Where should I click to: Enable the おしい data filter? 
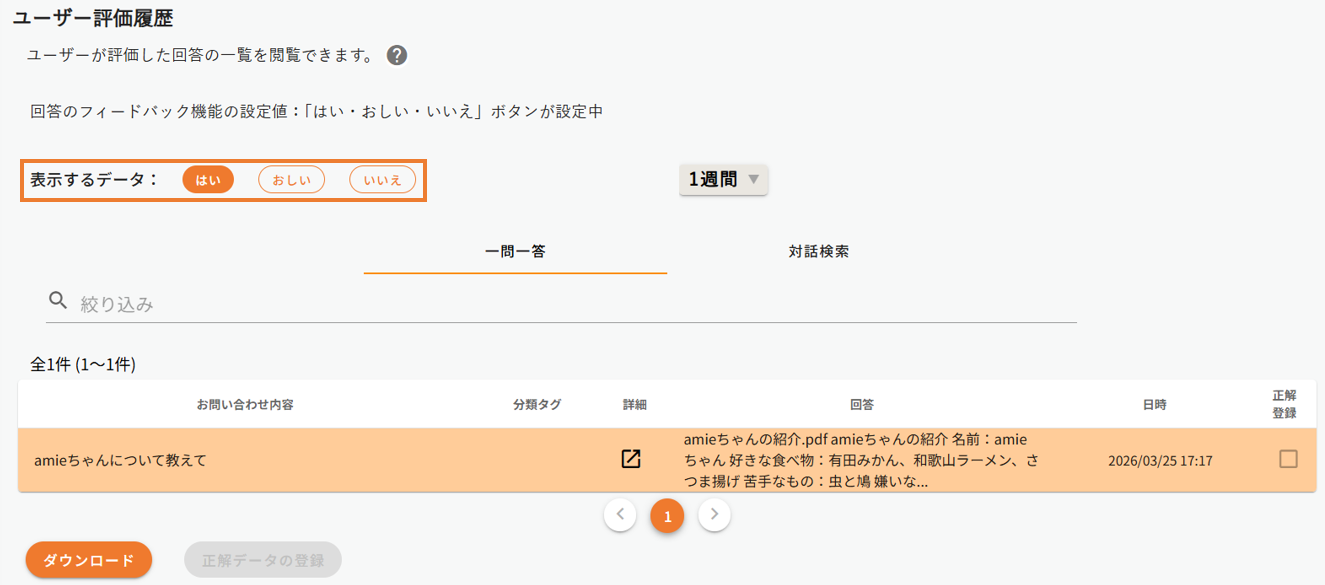[x=291, y=180]
